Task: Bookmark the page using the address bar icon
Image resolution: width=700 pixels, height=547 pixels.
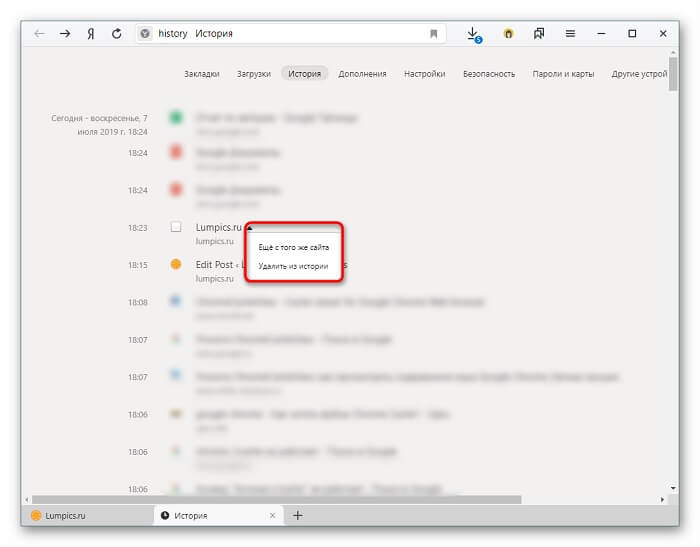Action: (x=433, y=34)
